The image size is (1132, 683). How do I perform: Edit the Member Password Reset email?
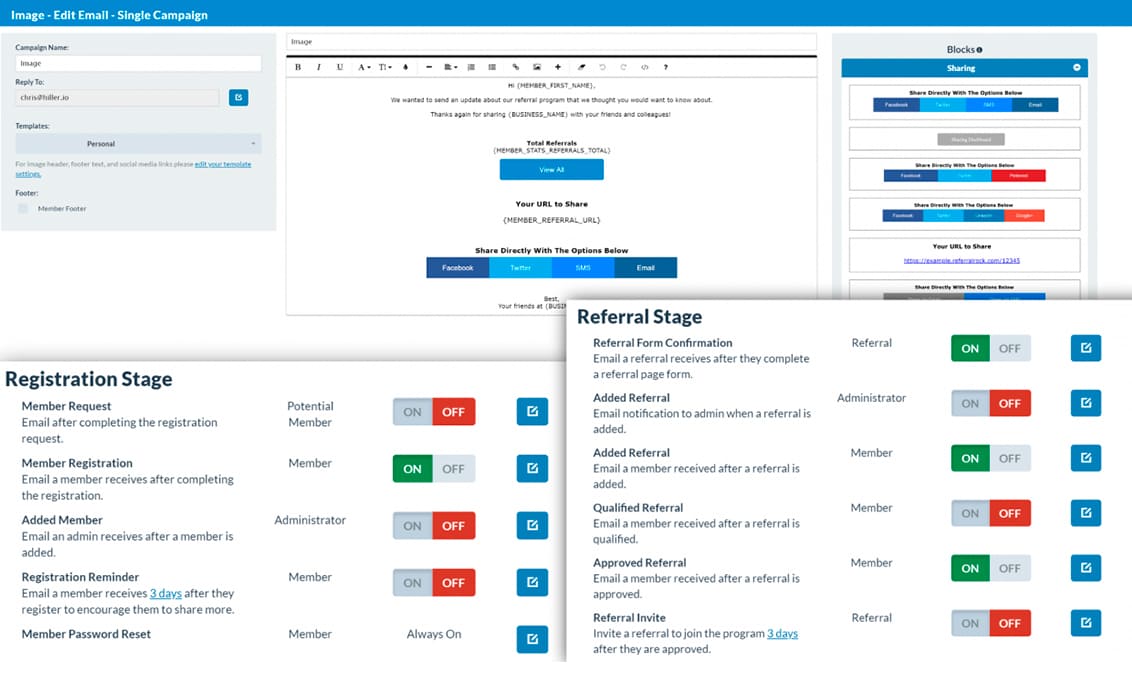coord(532,638)
